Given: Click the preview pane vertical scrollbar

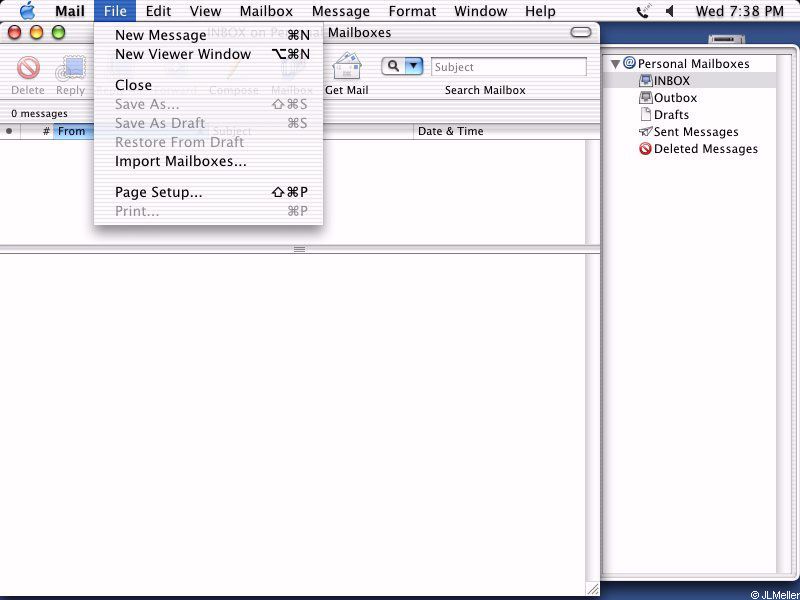Looking at the screenshot, I should [x=592, y=417].
